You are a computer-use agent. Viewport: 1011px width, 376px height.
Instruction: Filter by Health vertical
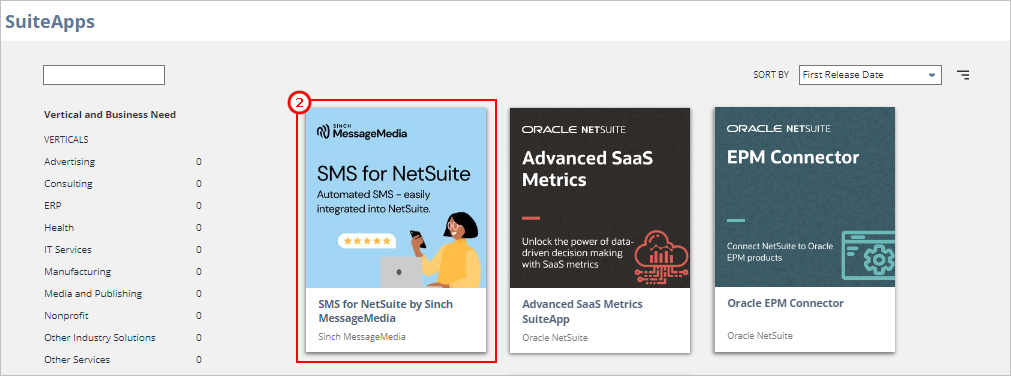pos(59,228)
